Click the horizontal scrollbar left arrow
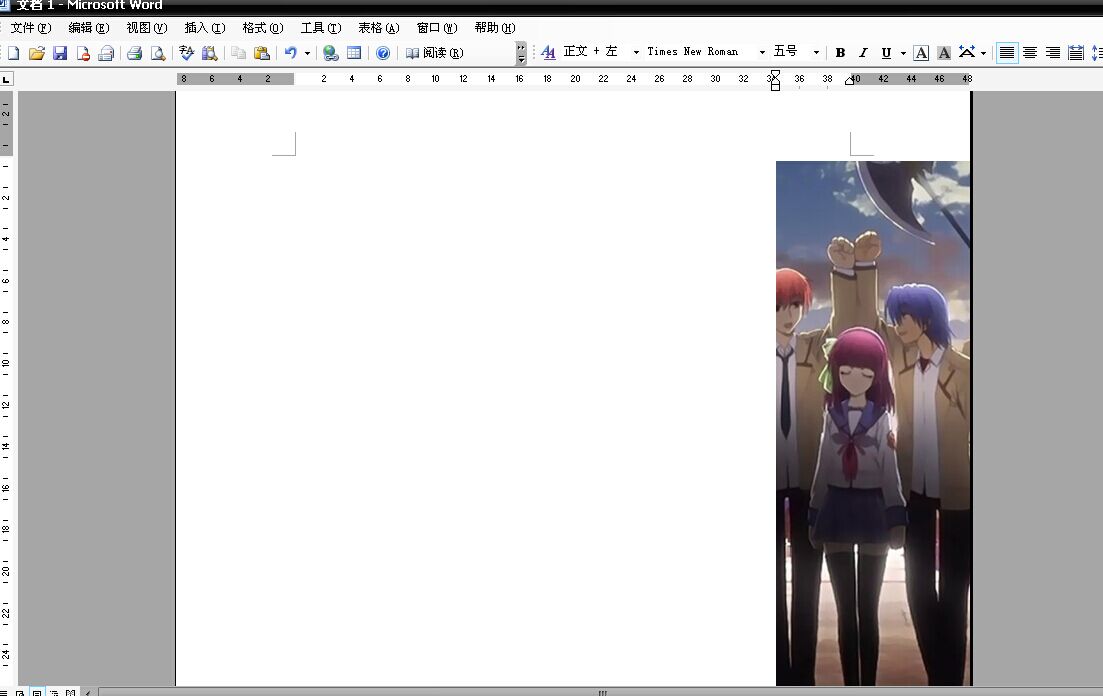 (x=88, y=692)
